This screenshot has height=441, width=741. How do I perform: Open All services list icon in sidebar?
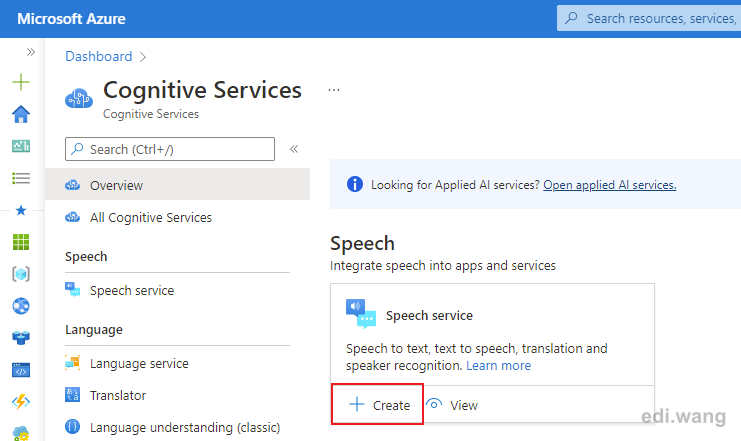21,178
